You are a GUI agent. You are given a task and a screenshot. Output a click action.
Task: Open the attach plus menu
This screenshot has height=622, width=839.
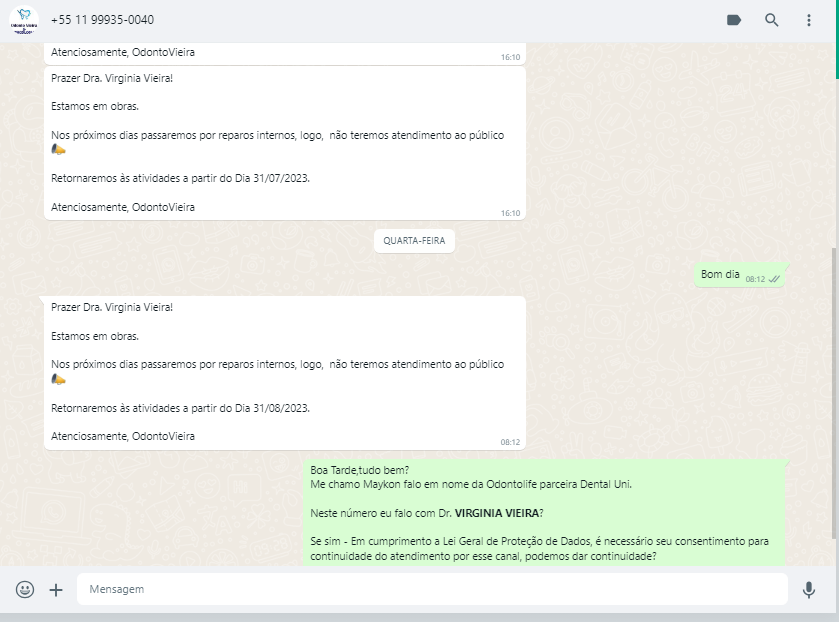(56, 590)
